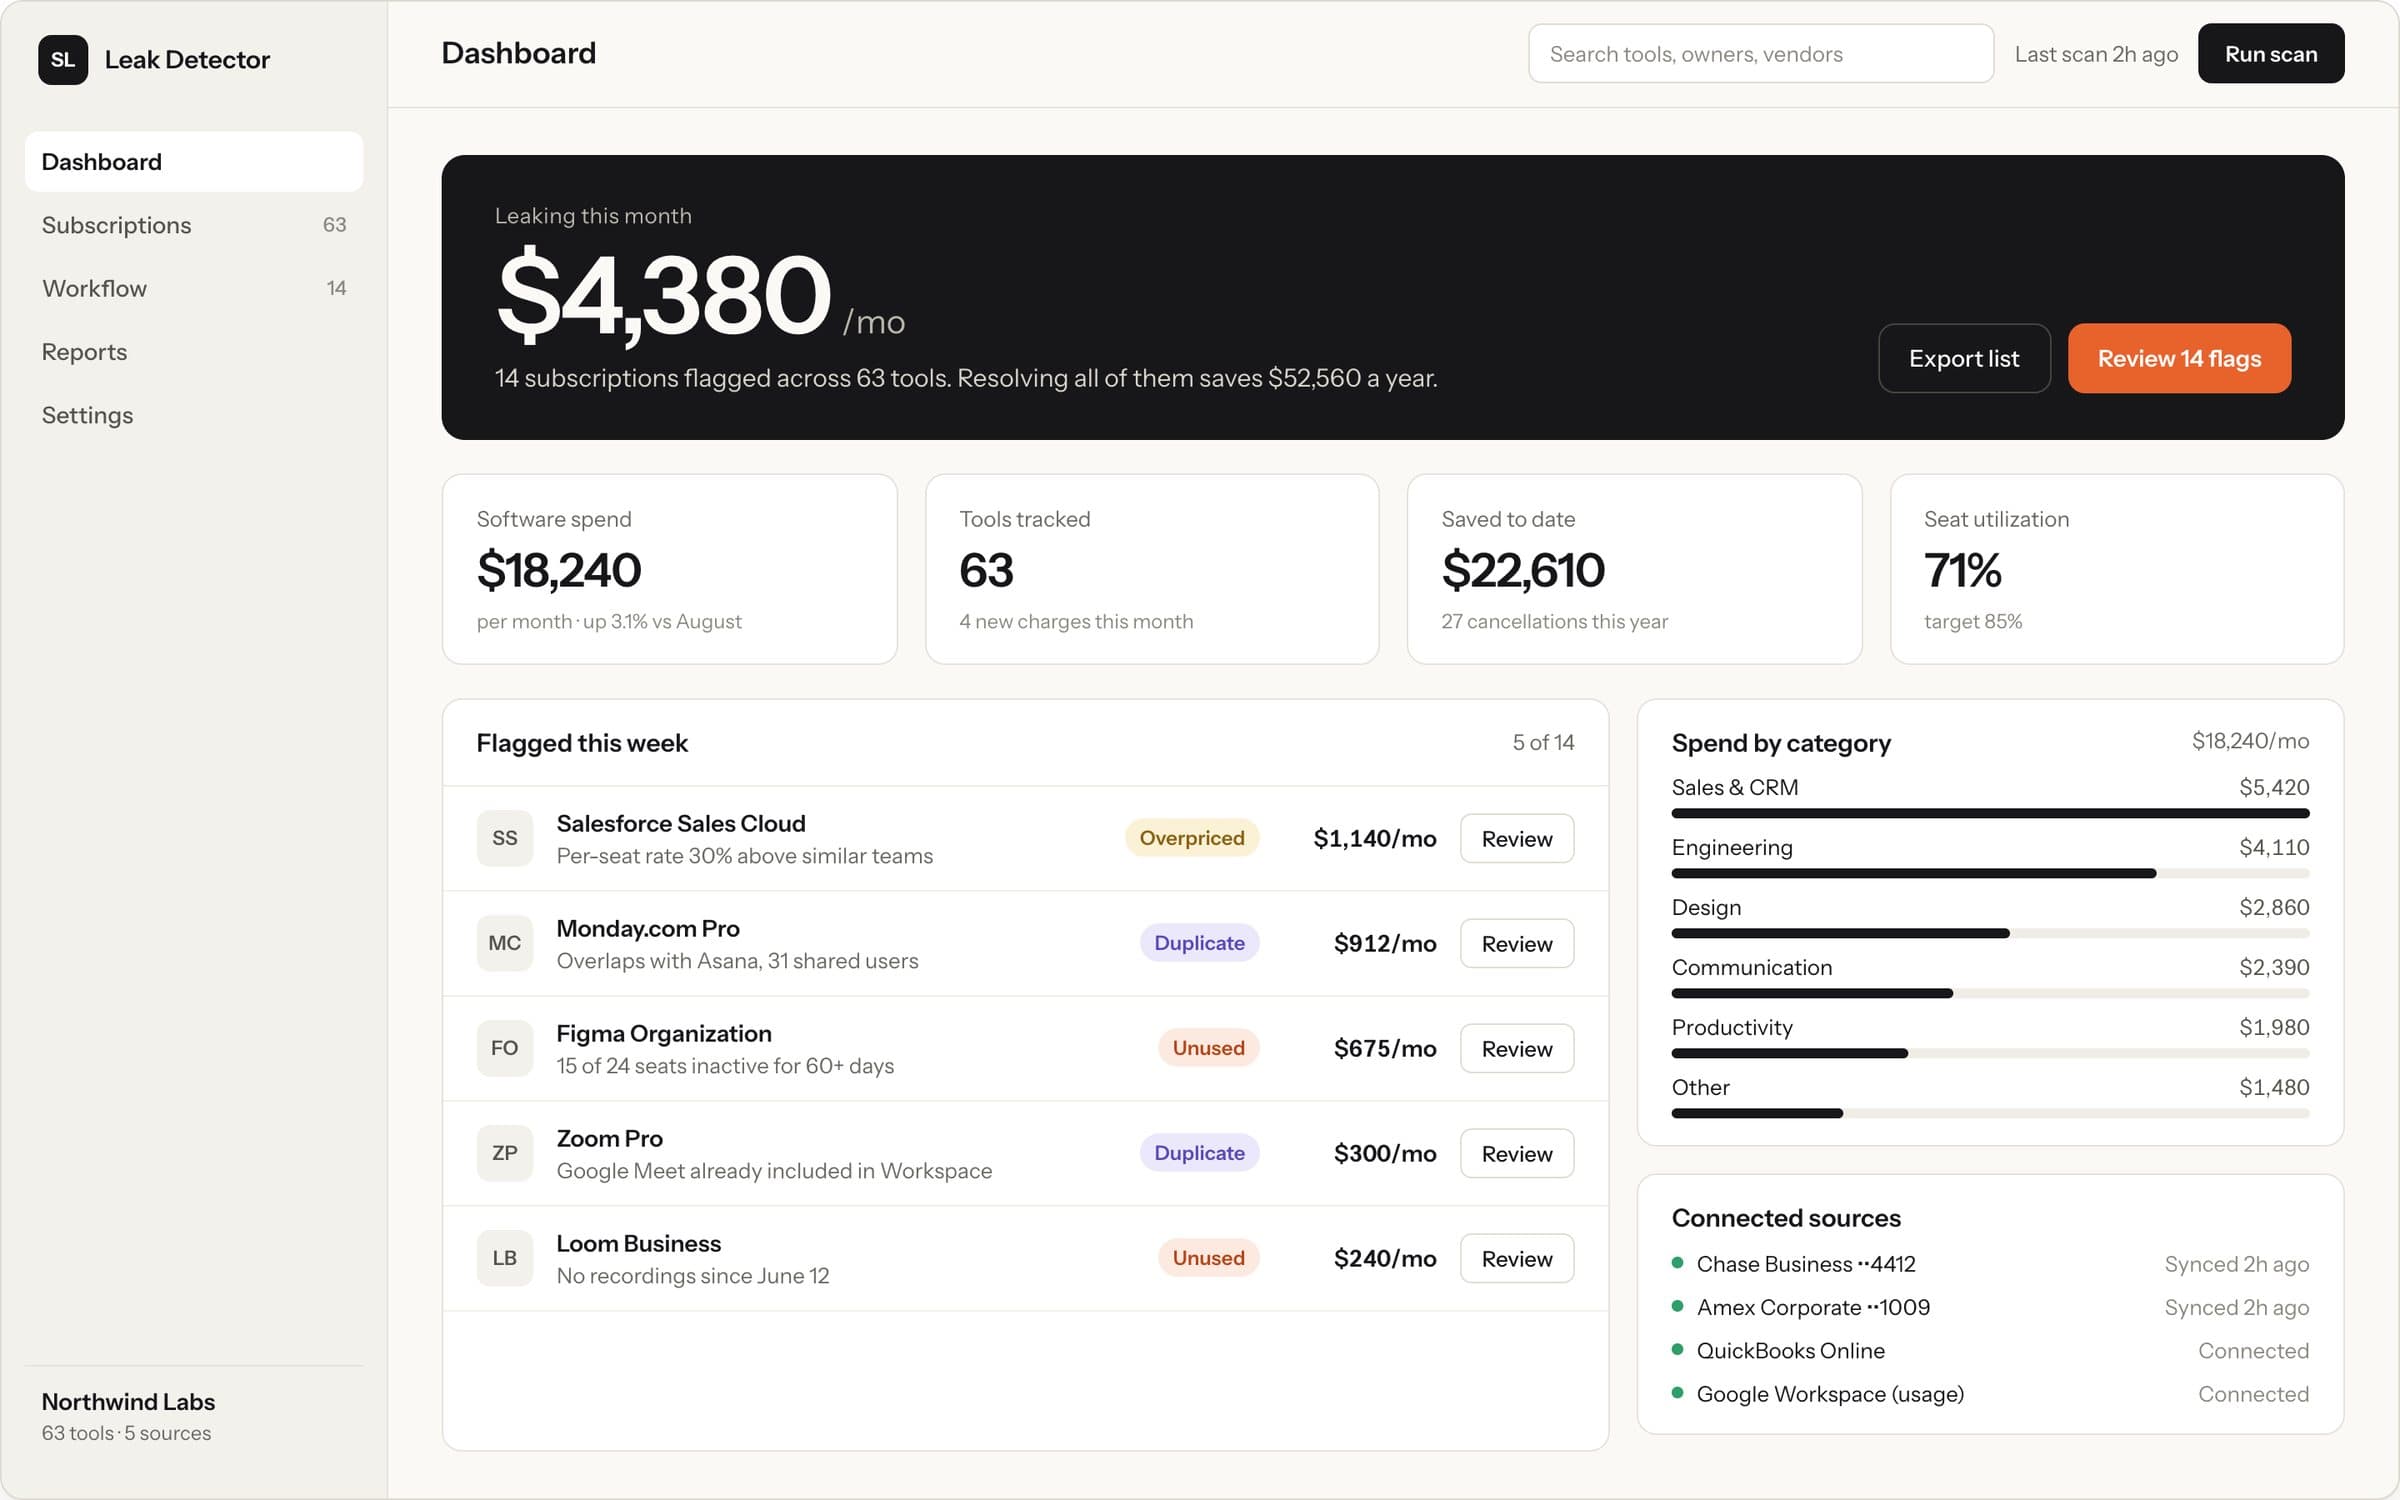Select the Loom Business title

[639, 1243]
